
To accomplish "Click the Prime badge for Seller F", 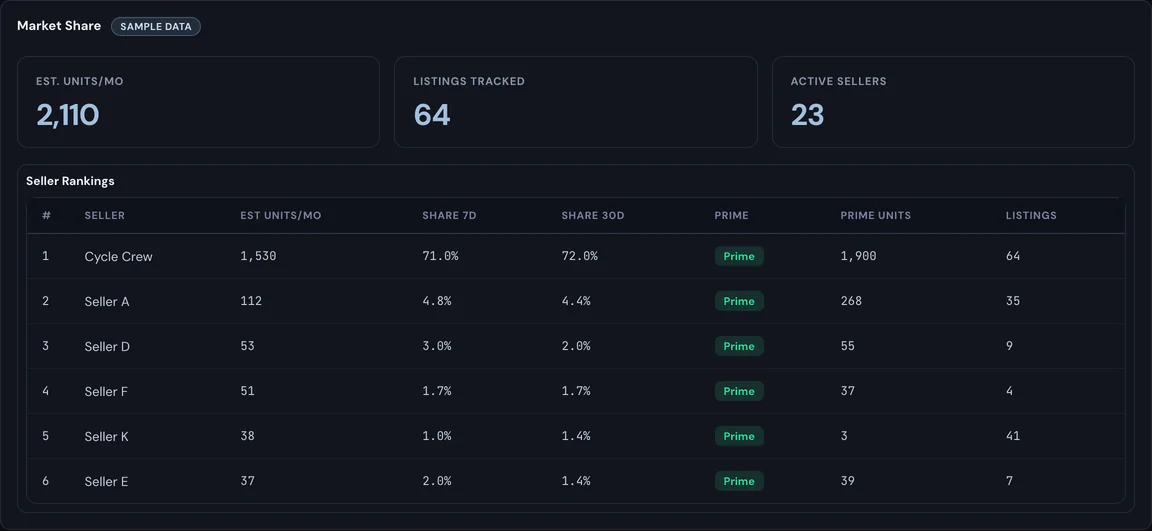I will pyautogui.click(x=739, y=391).
